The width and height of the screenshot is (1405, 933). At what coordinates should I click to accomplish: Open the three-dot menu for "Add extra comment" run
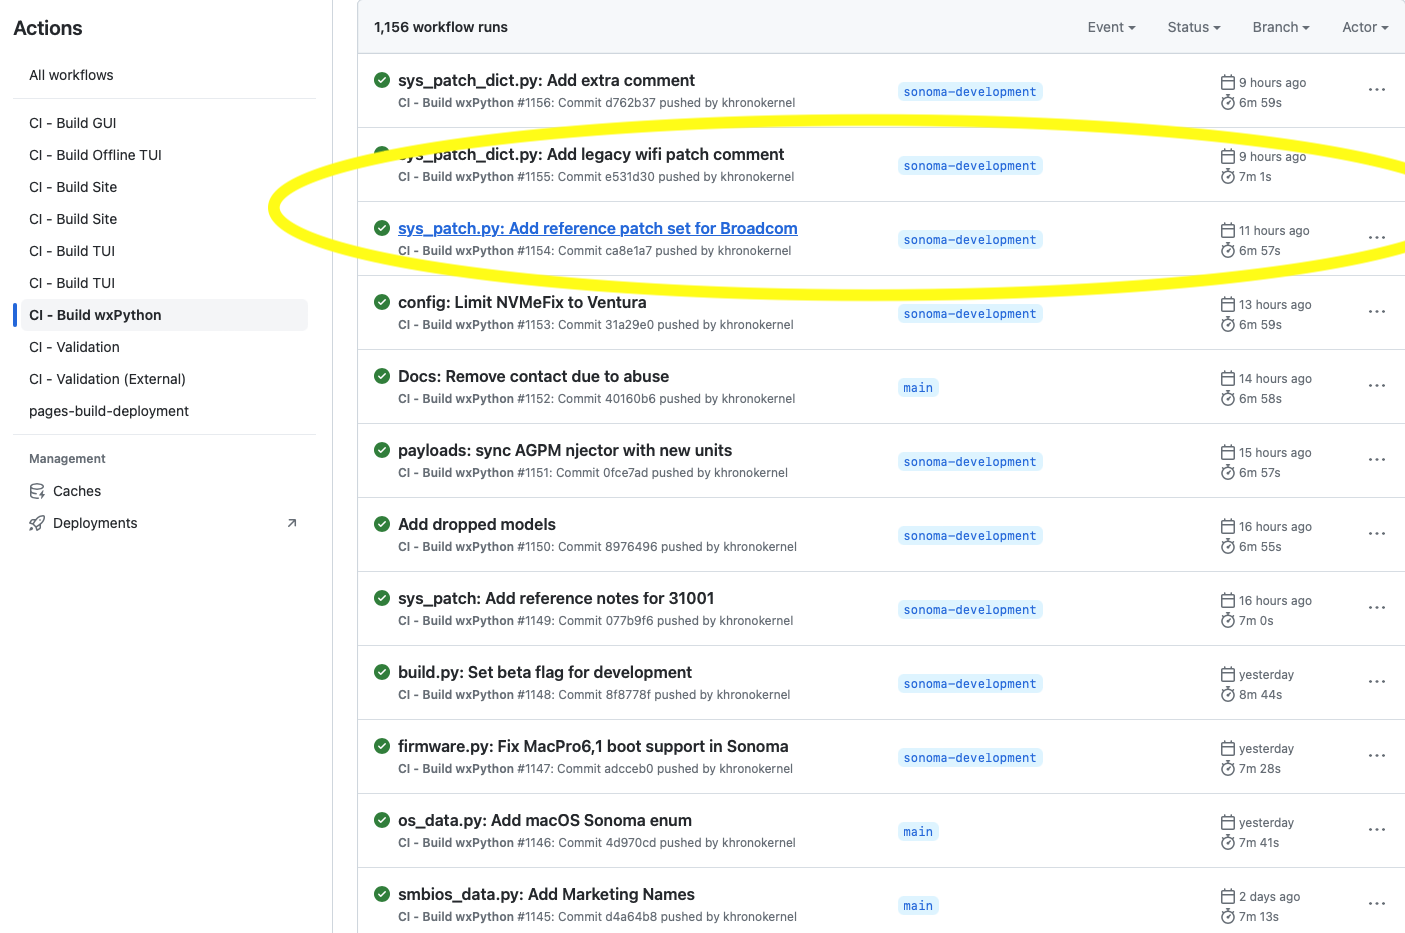(1377, 90)
